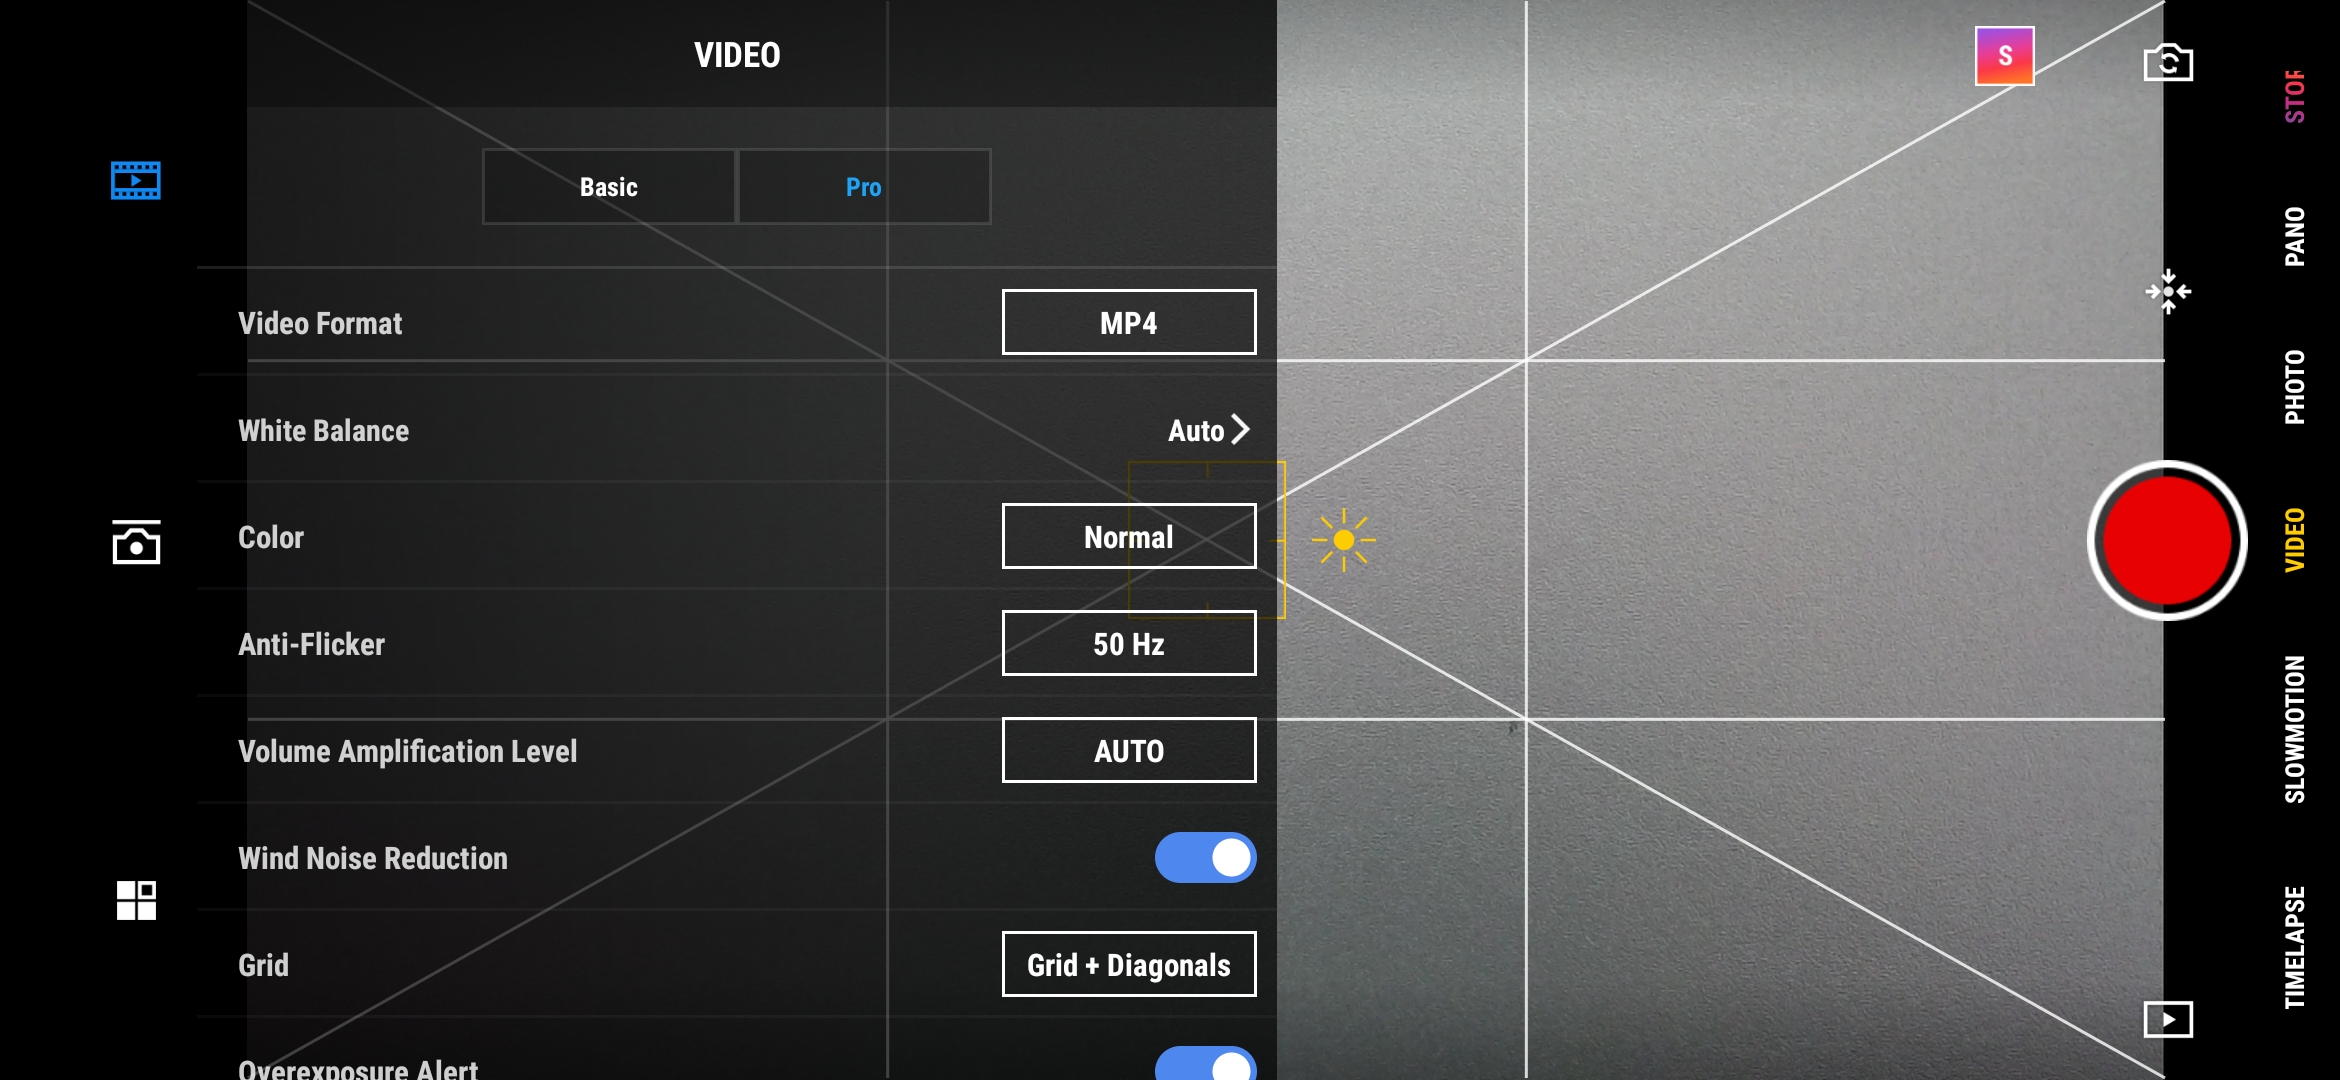Select 50 Hz anti-flicker dropdown
2340x1080 pixels.
1128,644
